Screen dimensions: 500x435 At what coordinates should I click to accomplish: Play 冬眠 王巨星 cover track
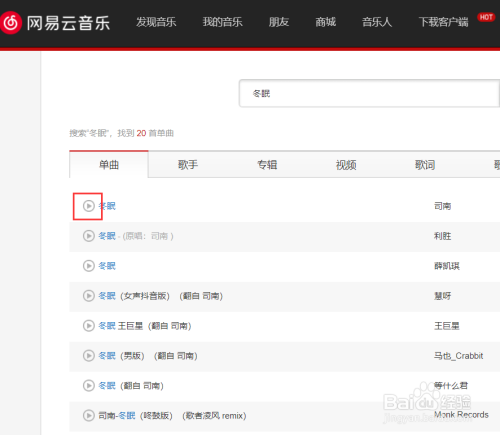89,326
